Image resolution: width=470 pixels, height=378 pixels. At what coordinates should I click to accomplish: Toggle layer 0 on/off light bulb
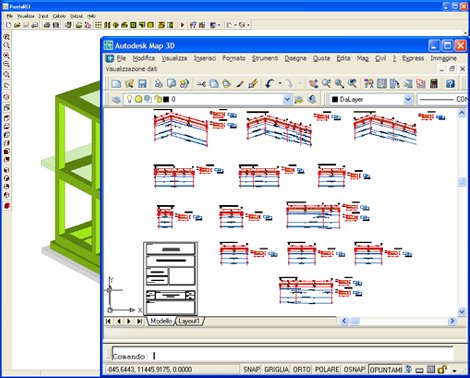tap(130, 99)
